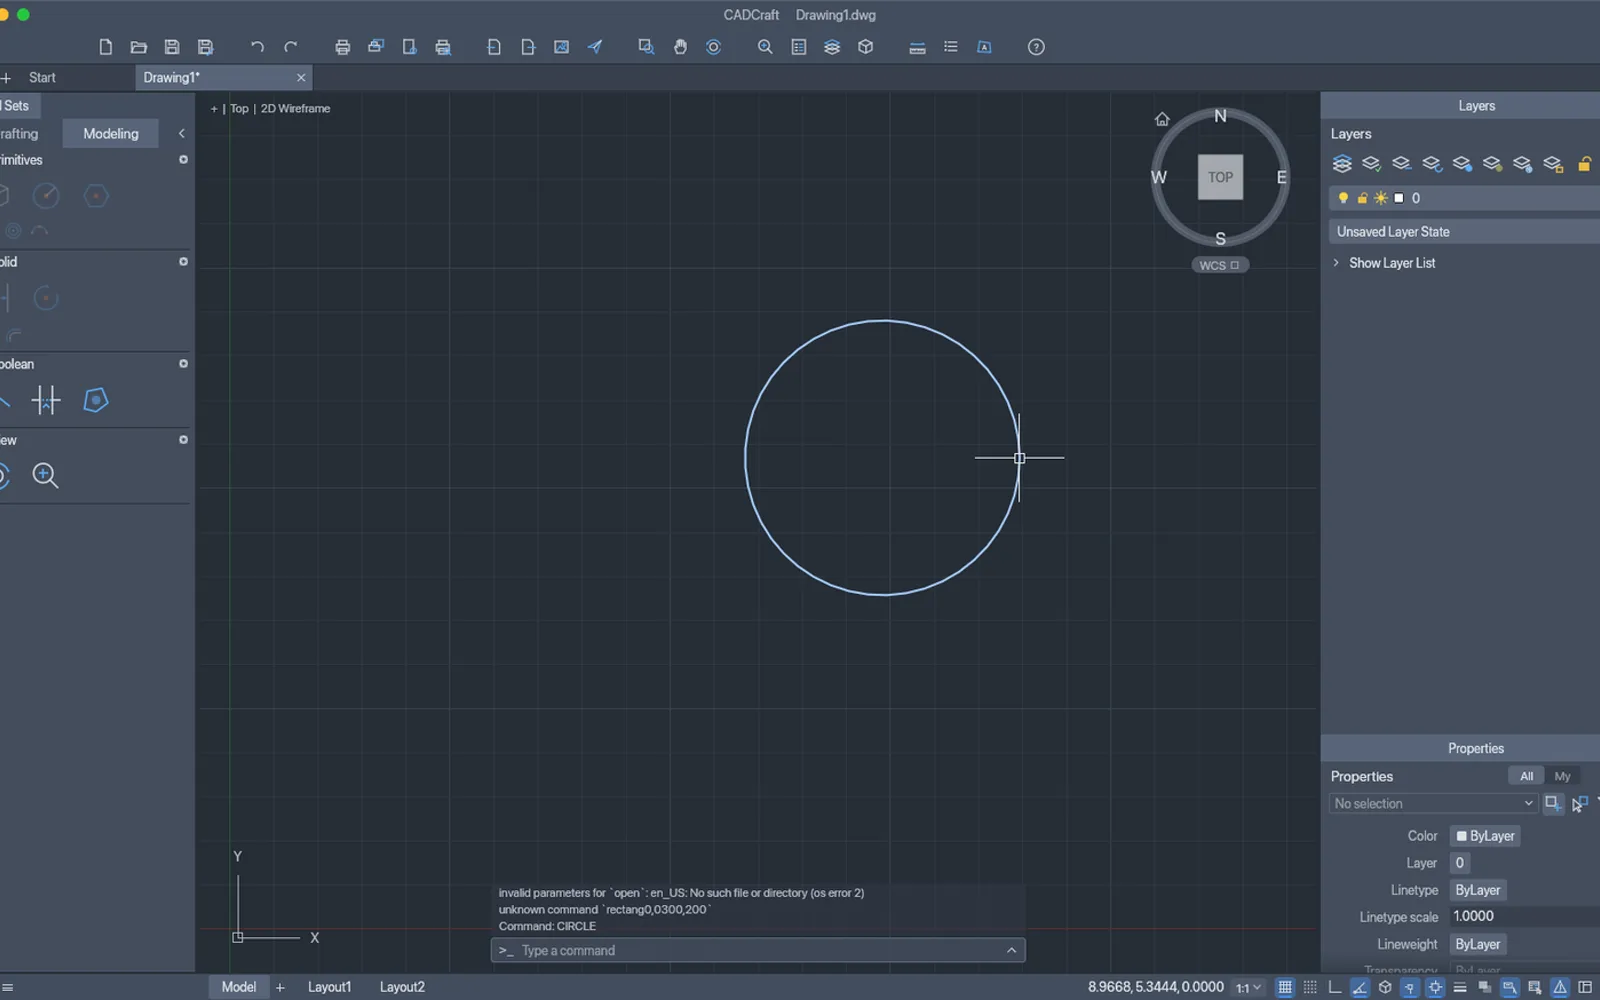Switch to the Start tab
1600x1000 pixels.
[x=42, y=77]
